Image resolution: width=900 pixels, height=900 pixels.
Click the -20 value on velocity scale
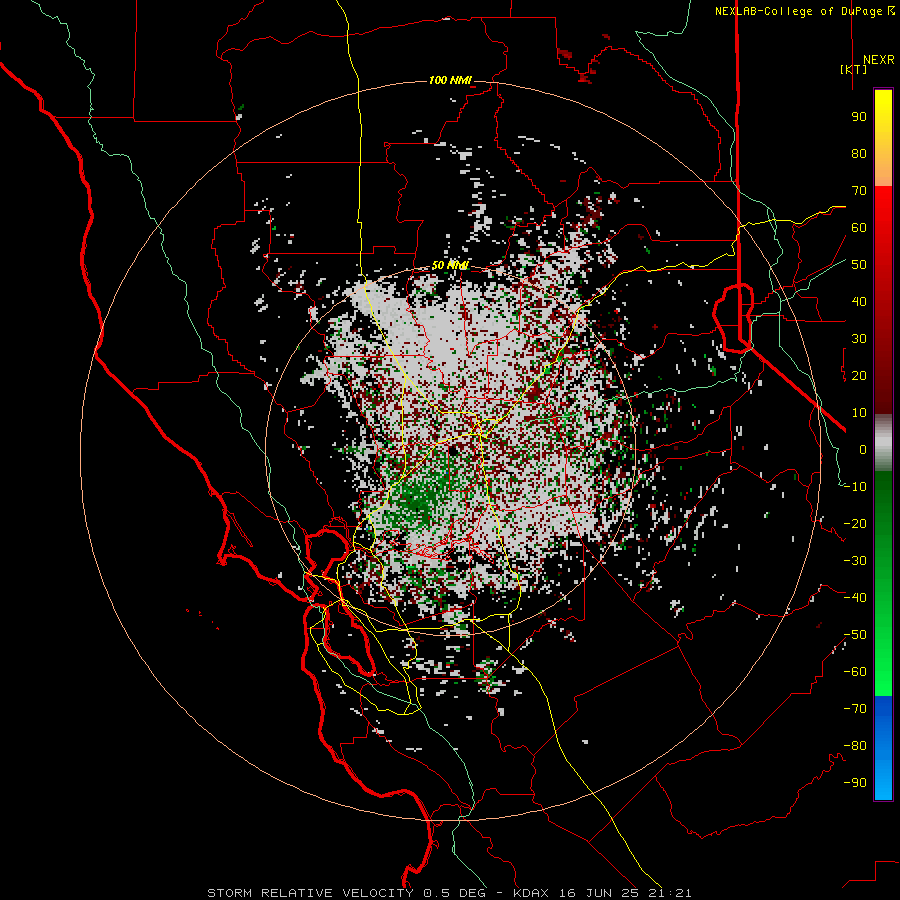855,524
